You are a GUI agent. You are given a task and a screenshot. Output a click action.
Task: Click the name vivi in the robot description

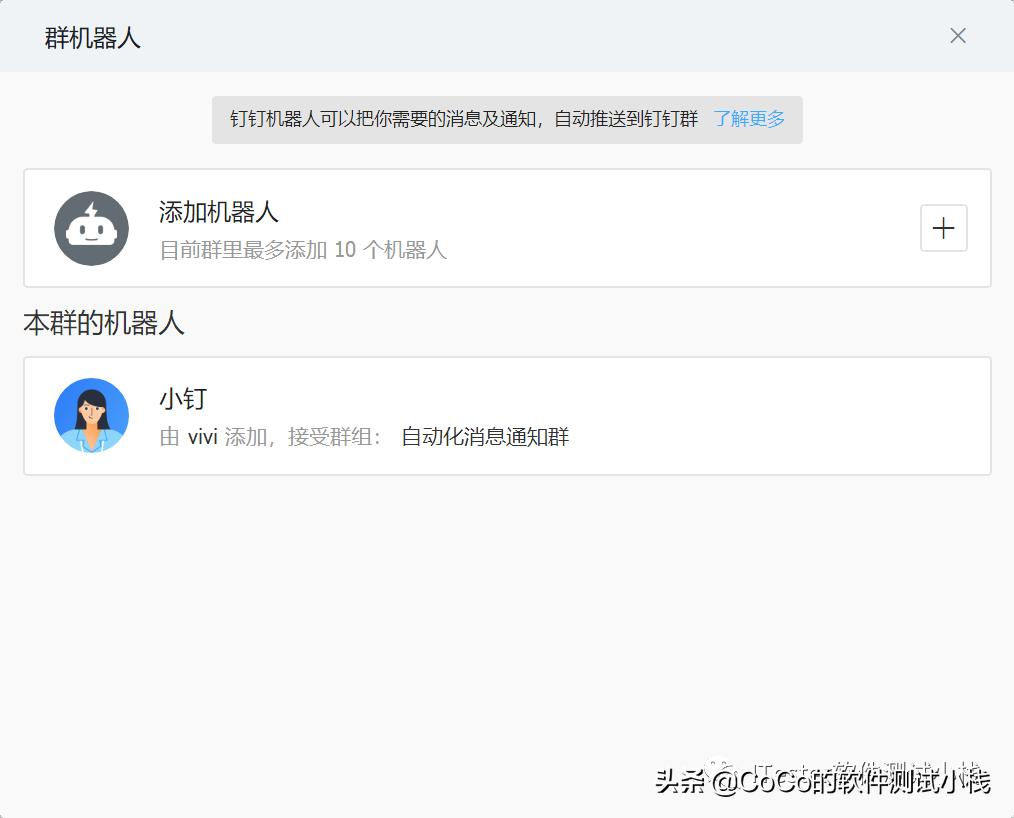197,437
